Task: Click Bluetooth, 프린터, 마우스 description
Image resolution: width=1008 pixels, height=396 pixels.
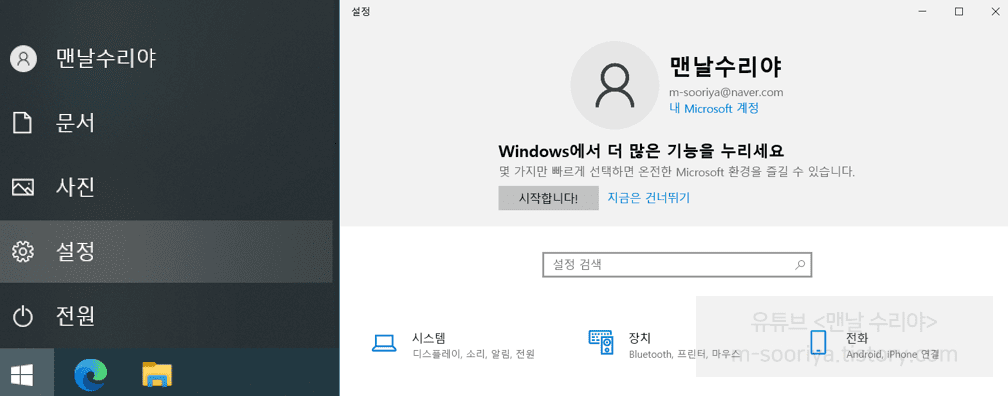Action: point(684,354)
